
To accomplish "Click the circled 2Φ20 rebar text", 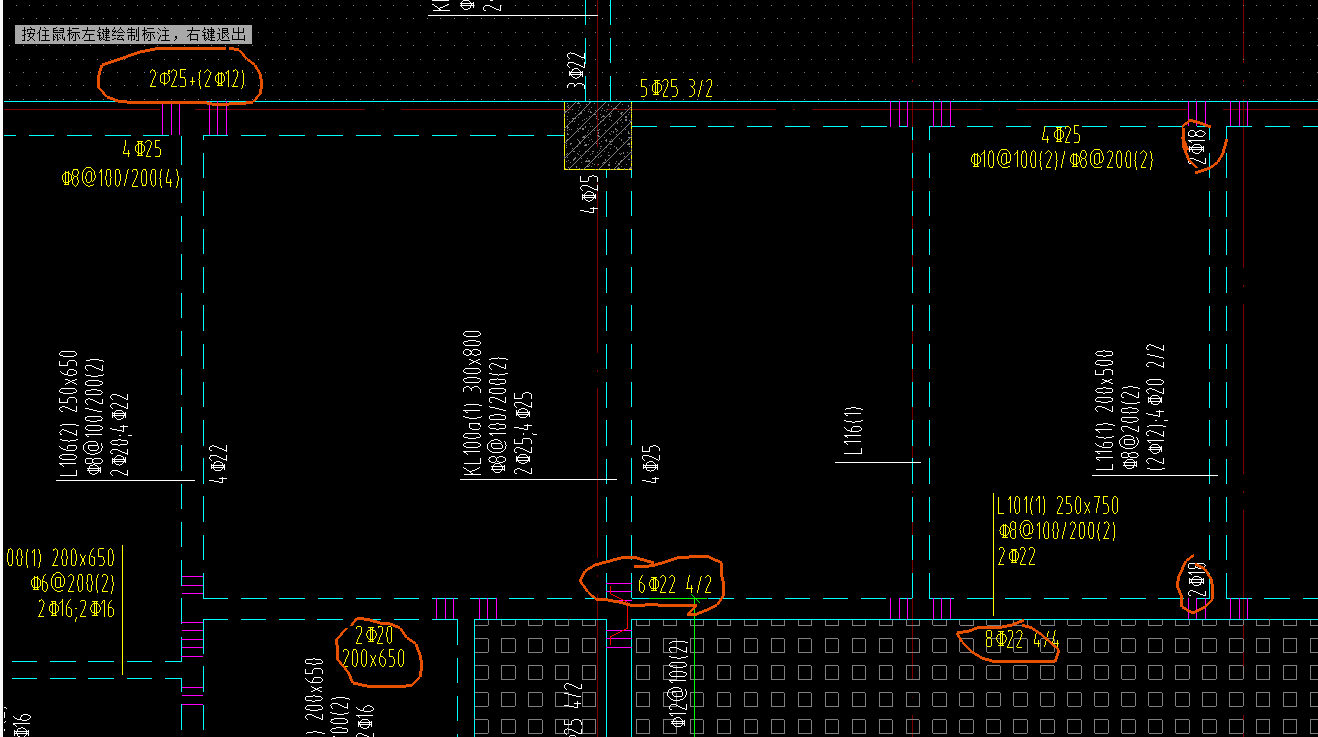I will tap(373, 636).
